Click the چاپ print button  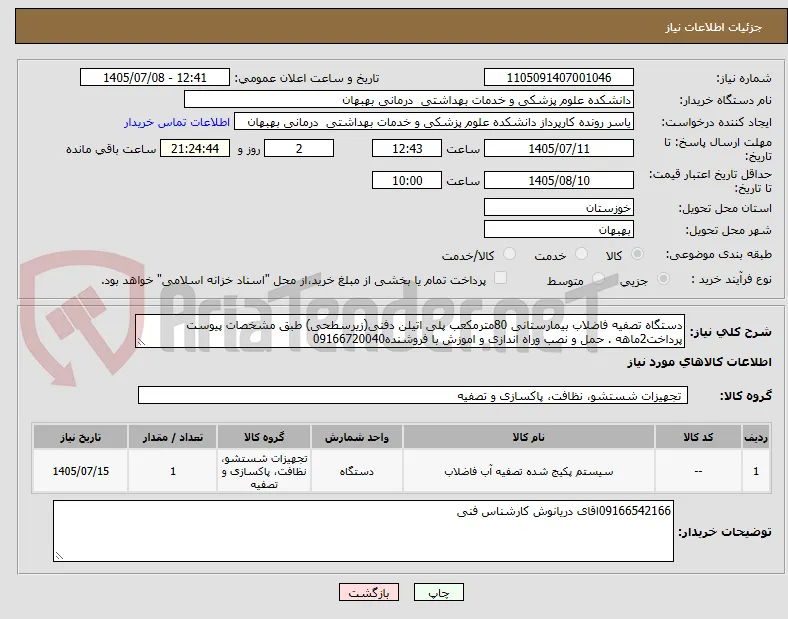tap(439, 592)
